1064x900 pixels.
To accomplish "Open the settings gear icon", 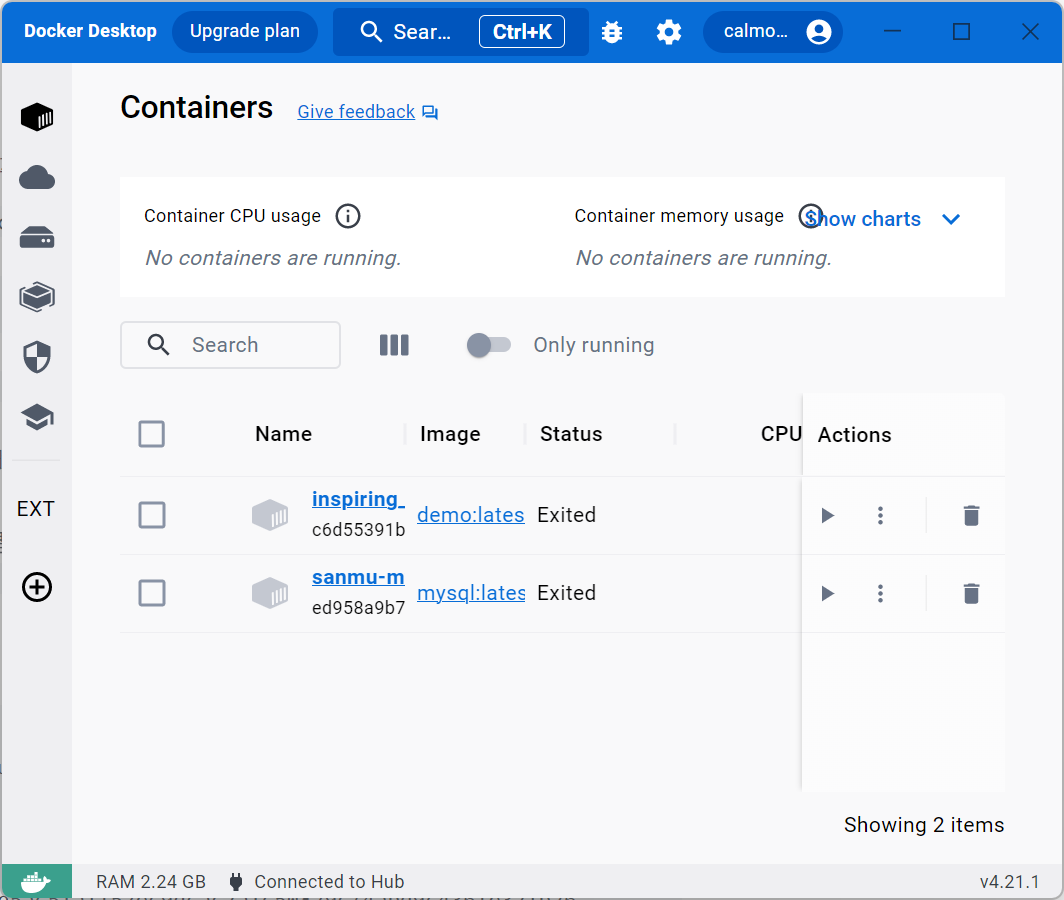I will (x=669, y=32).
